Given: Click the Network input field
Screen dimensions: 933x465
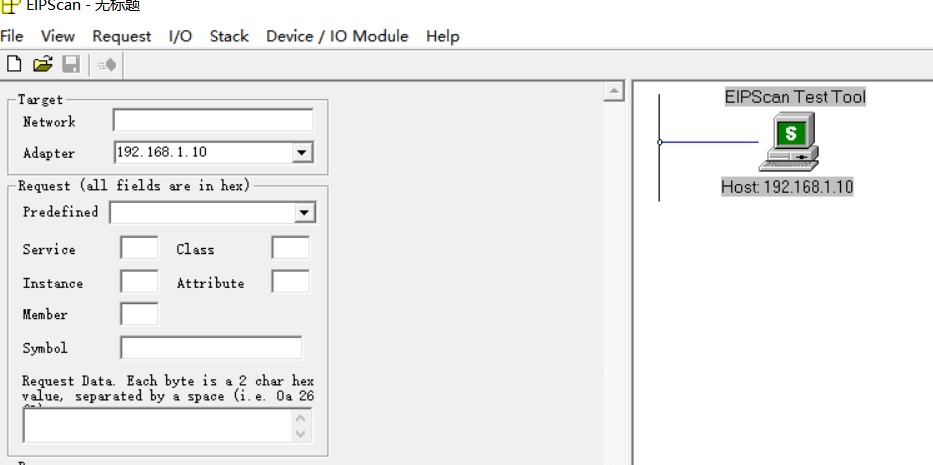Looking at the screenshot, I should pyautogui.click(x=213, y=120).
